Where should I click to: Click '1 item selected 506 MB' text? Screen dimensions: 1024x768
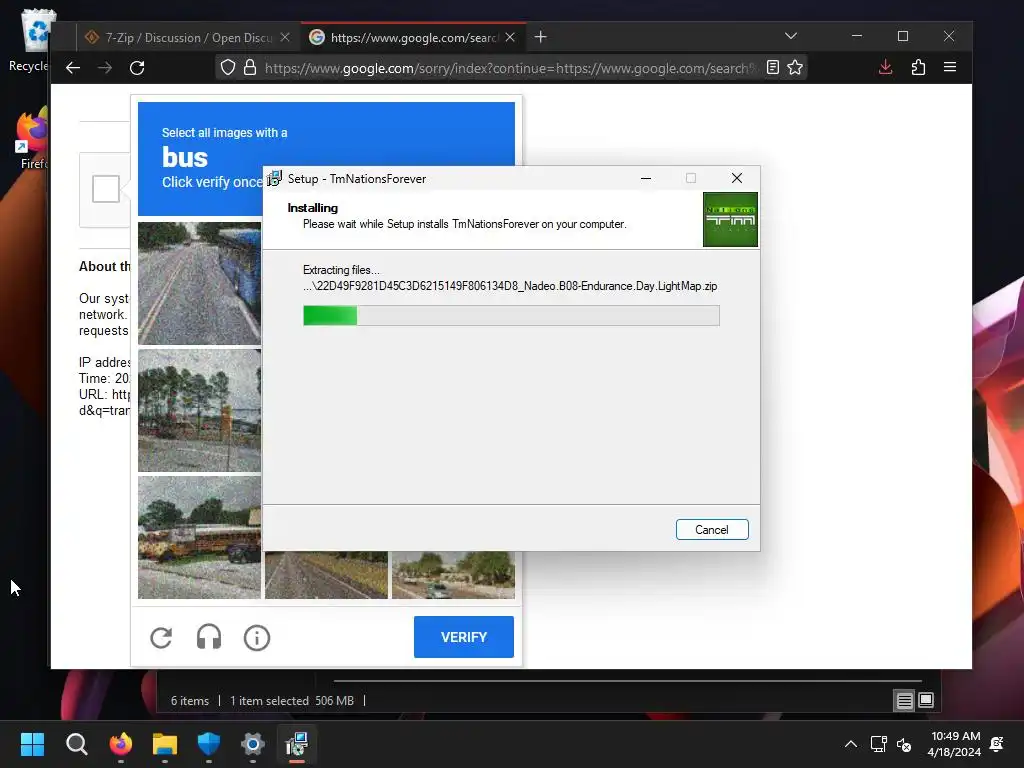[292, 701]
